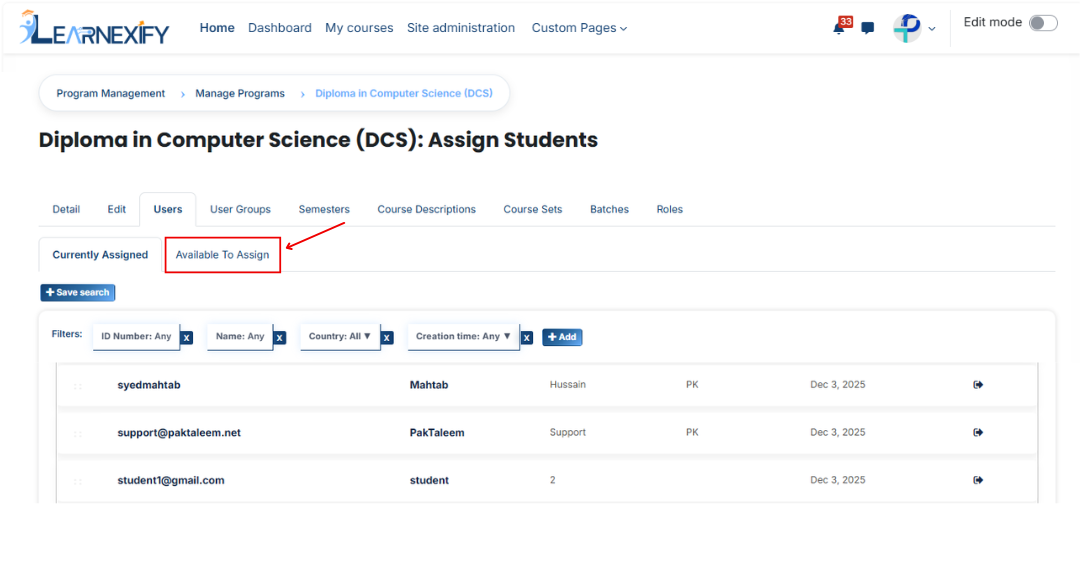
Task: Open the Semesters tab
Action: pos(324,209)
